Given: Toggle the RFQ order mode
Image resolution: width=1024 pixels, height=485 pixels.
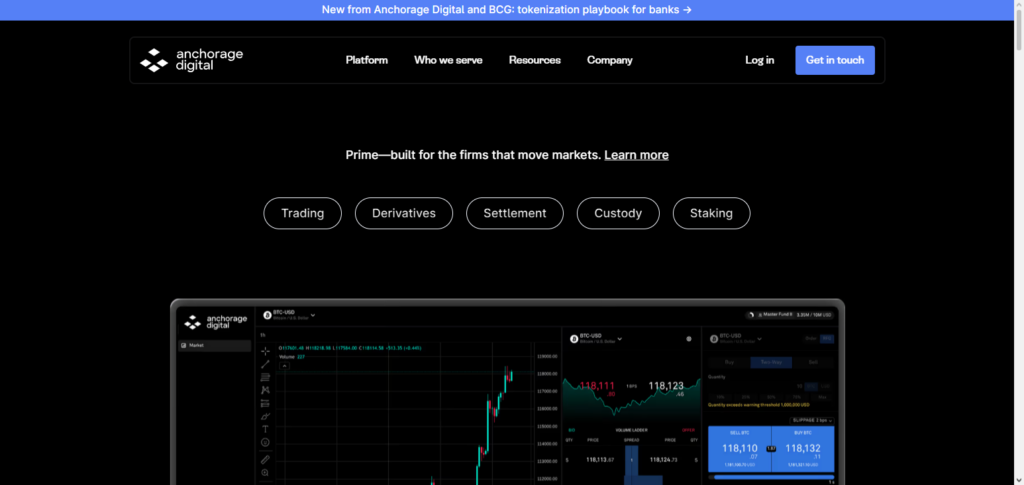Looking at the screenshot, I should 827,339.
